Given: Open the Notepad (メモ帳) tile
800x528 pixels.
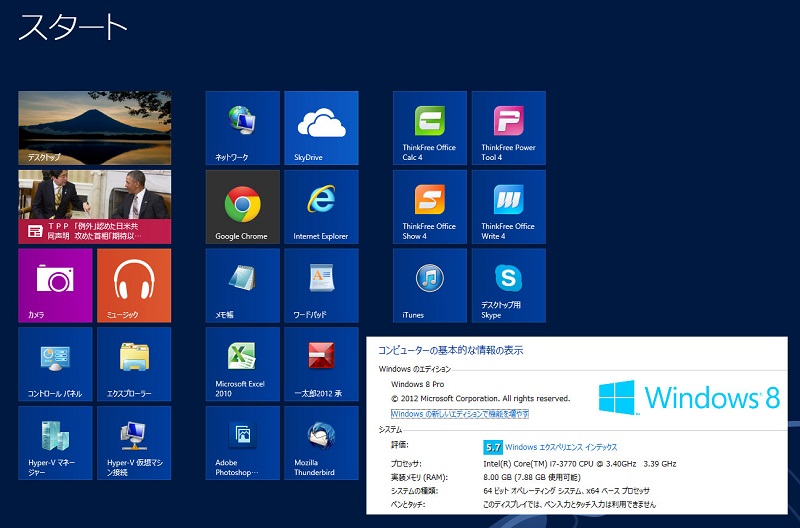Looking at the screenshot, I should point(243,286).
